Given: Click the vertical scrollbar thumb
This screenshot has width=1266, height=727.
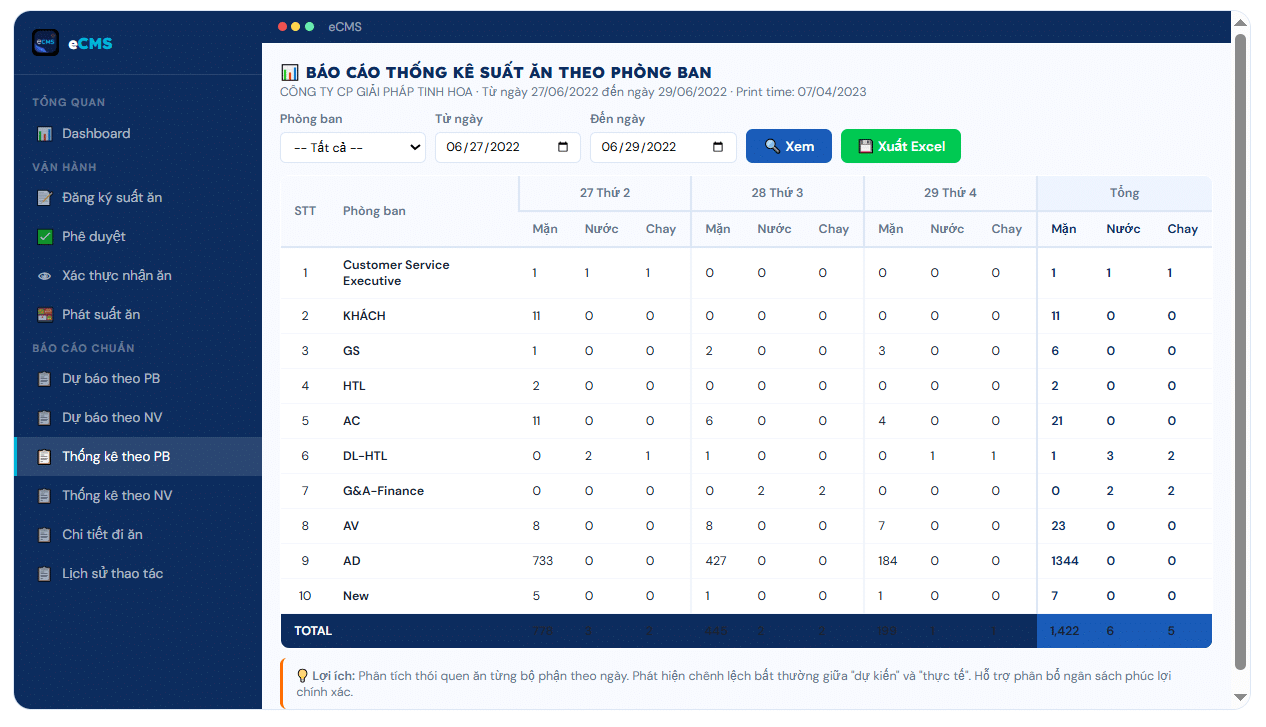Looking at the screenshot, I should tap(1241, 352).
